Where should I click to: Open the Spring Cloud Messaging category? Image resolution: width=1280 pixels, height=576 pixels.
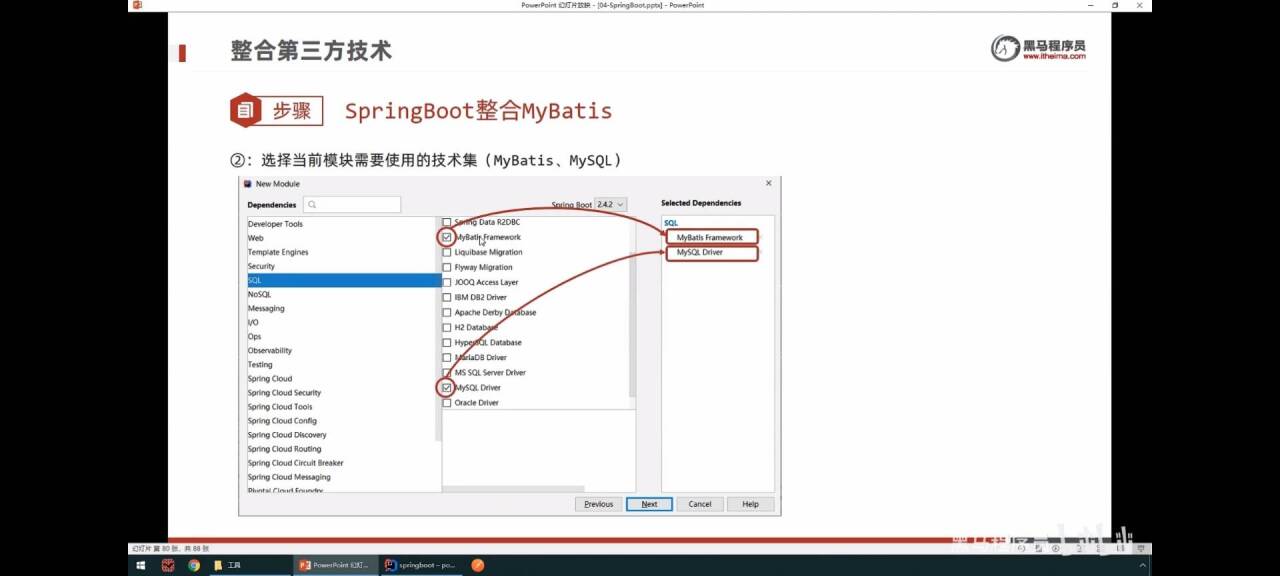point(289,476)
